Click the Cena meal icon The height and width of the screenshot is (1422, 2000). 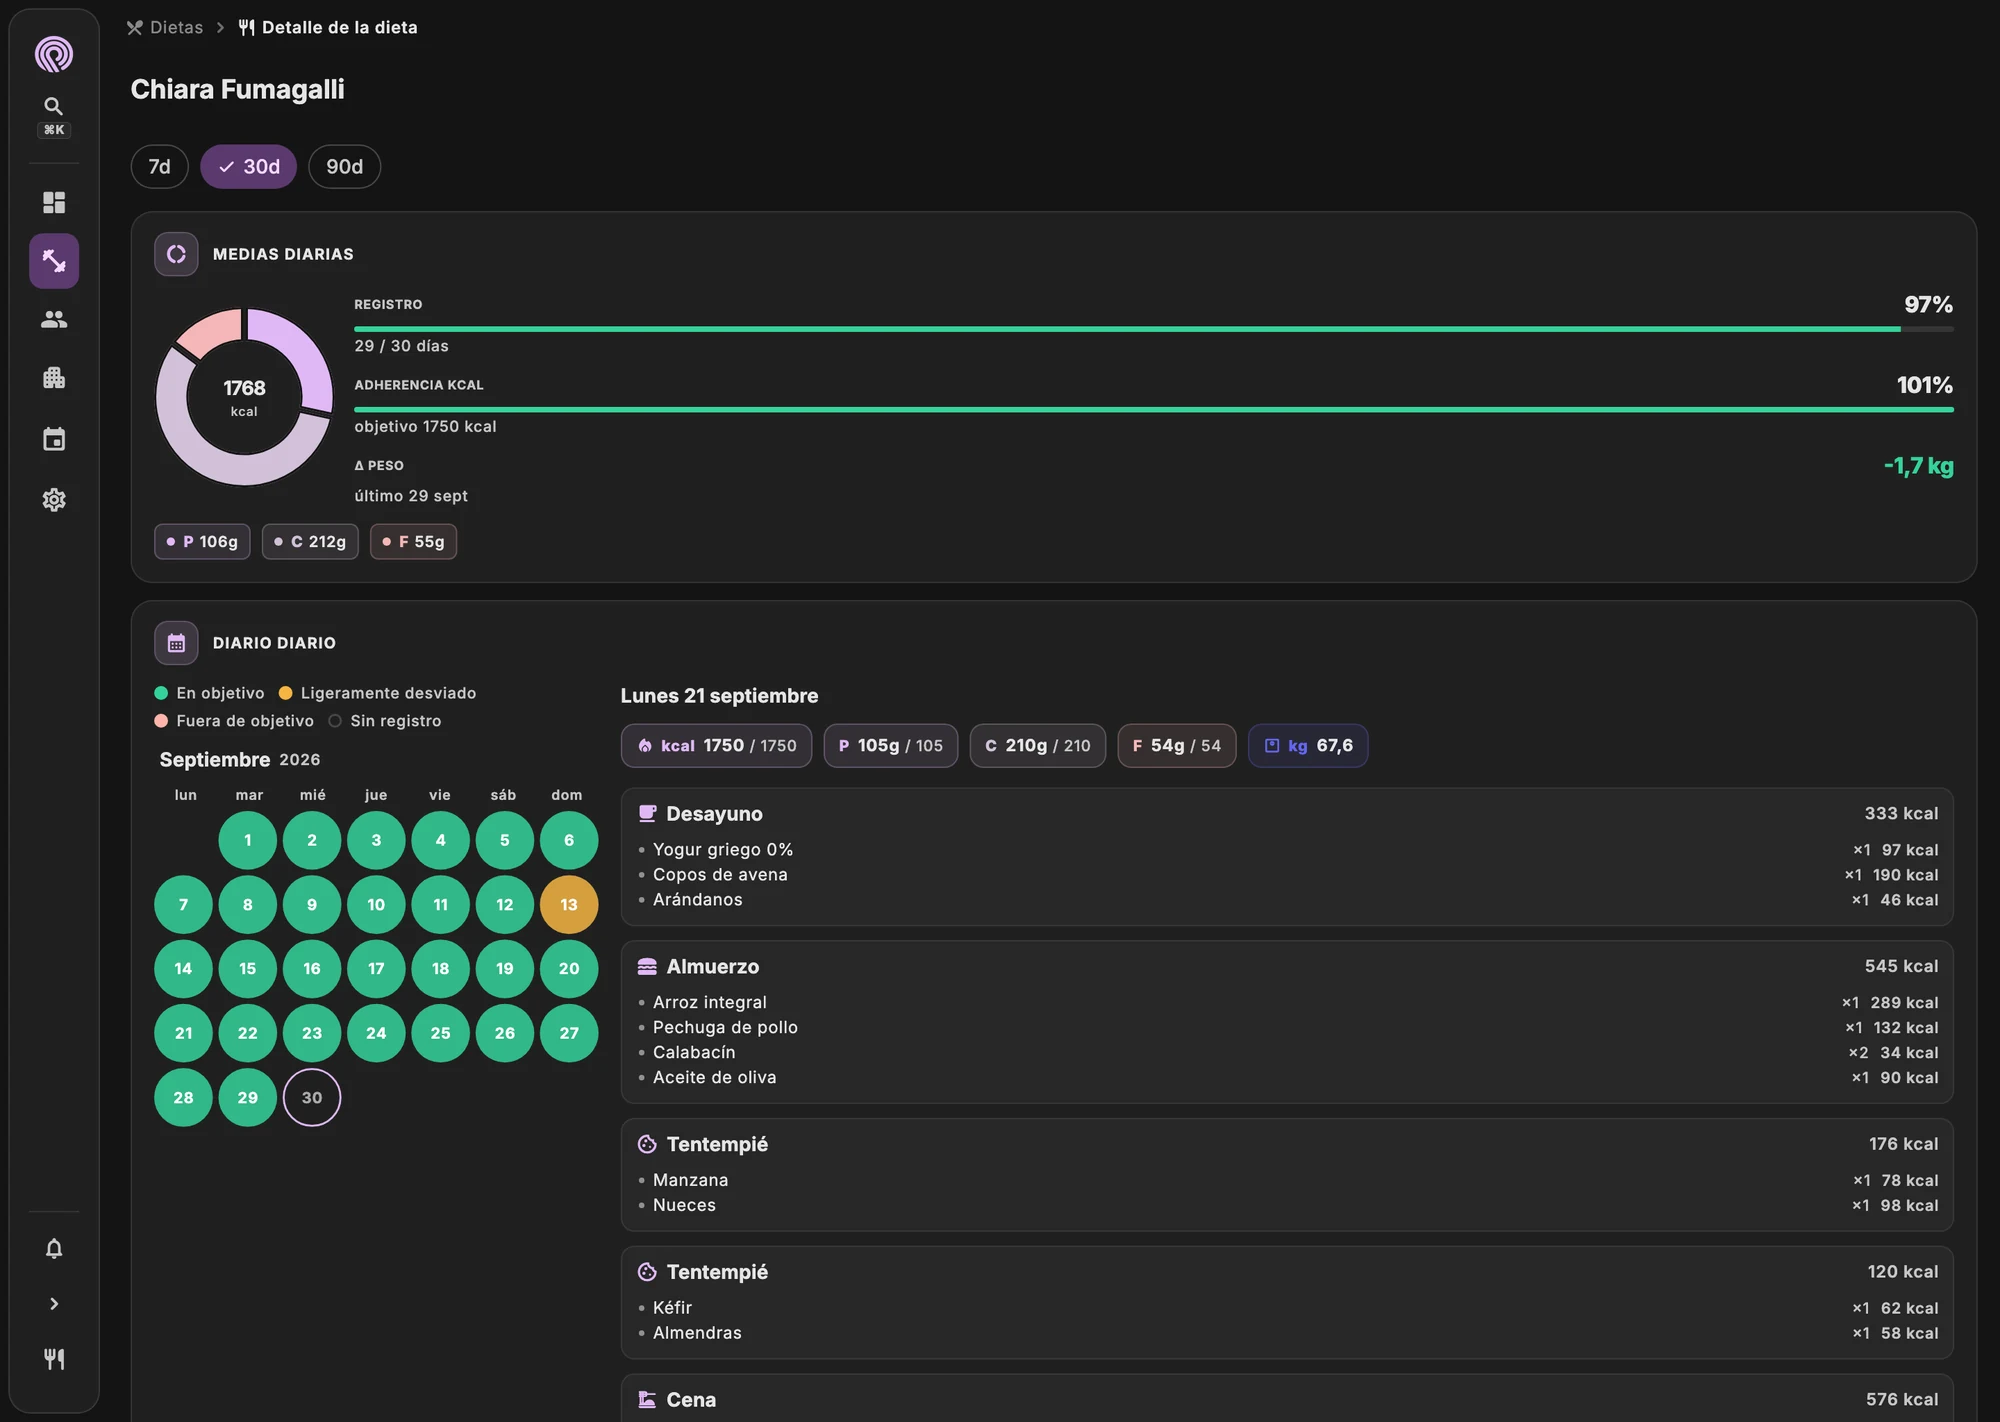click(647, 1399)
